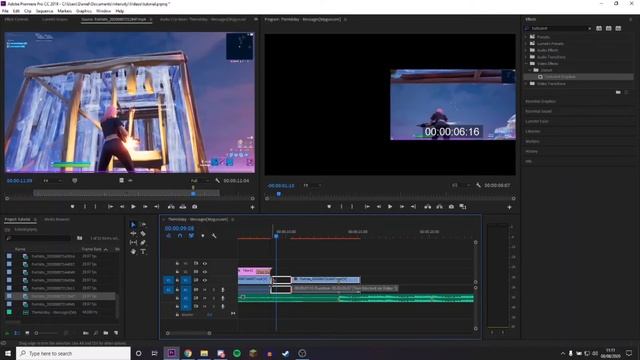Open the File menu
Viewport: 640px width, 360px height.
[x=5, y=11]
